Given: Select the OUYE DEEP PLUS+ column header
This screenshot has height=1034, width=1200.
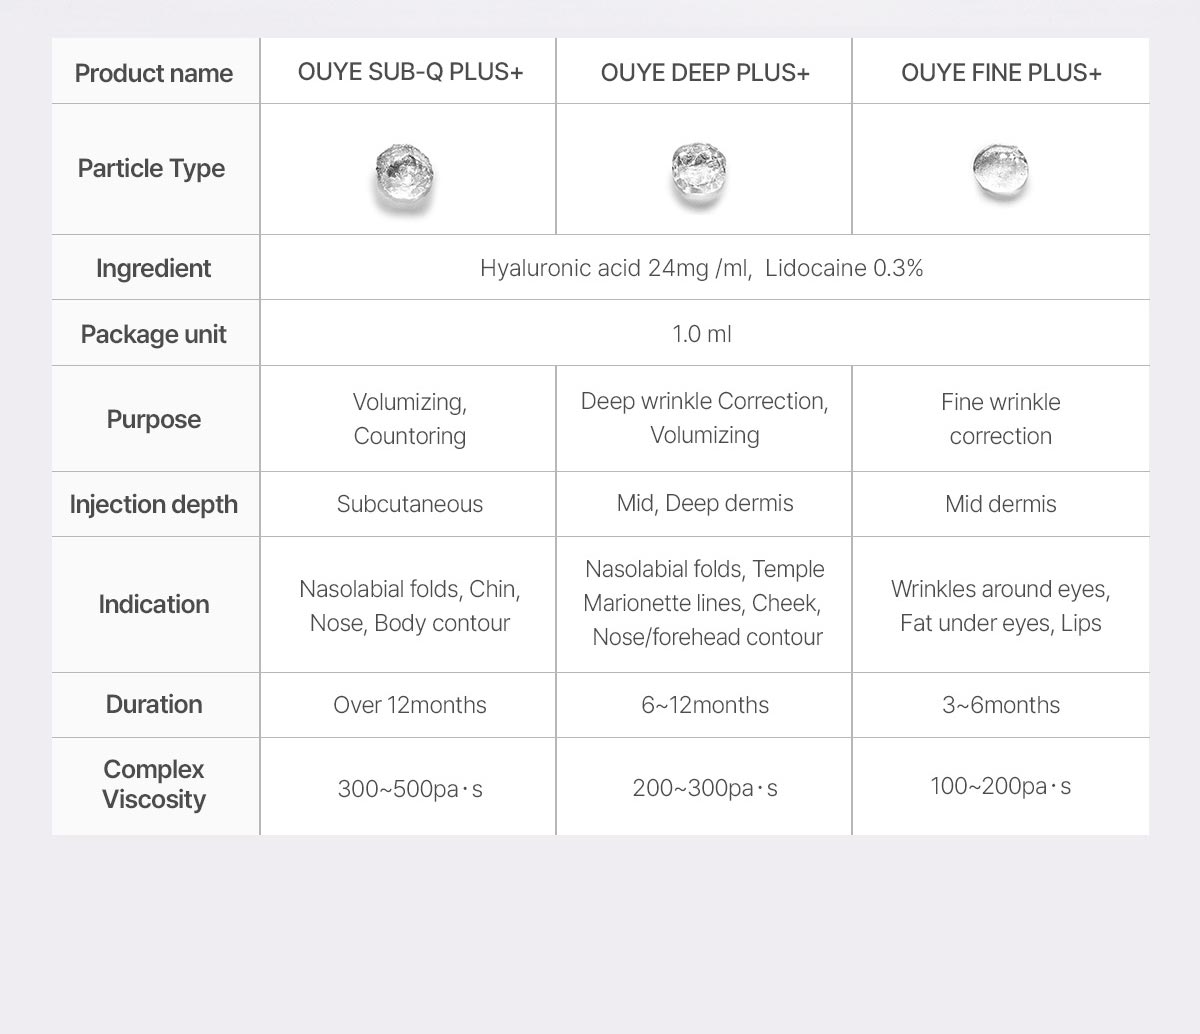Looking at the screenshot, I should (705, 73).
